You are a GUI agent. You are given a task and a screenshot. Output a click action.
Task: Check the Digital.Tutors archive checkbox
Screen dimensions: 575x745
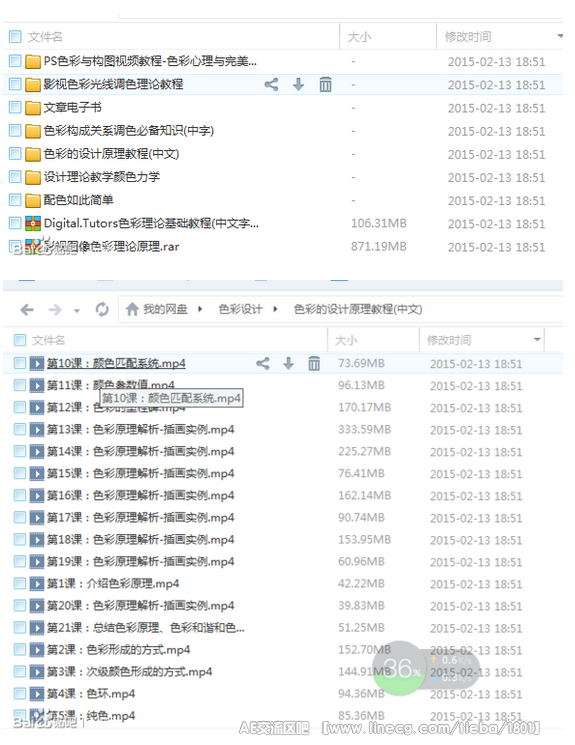click(x=15, y=223)
